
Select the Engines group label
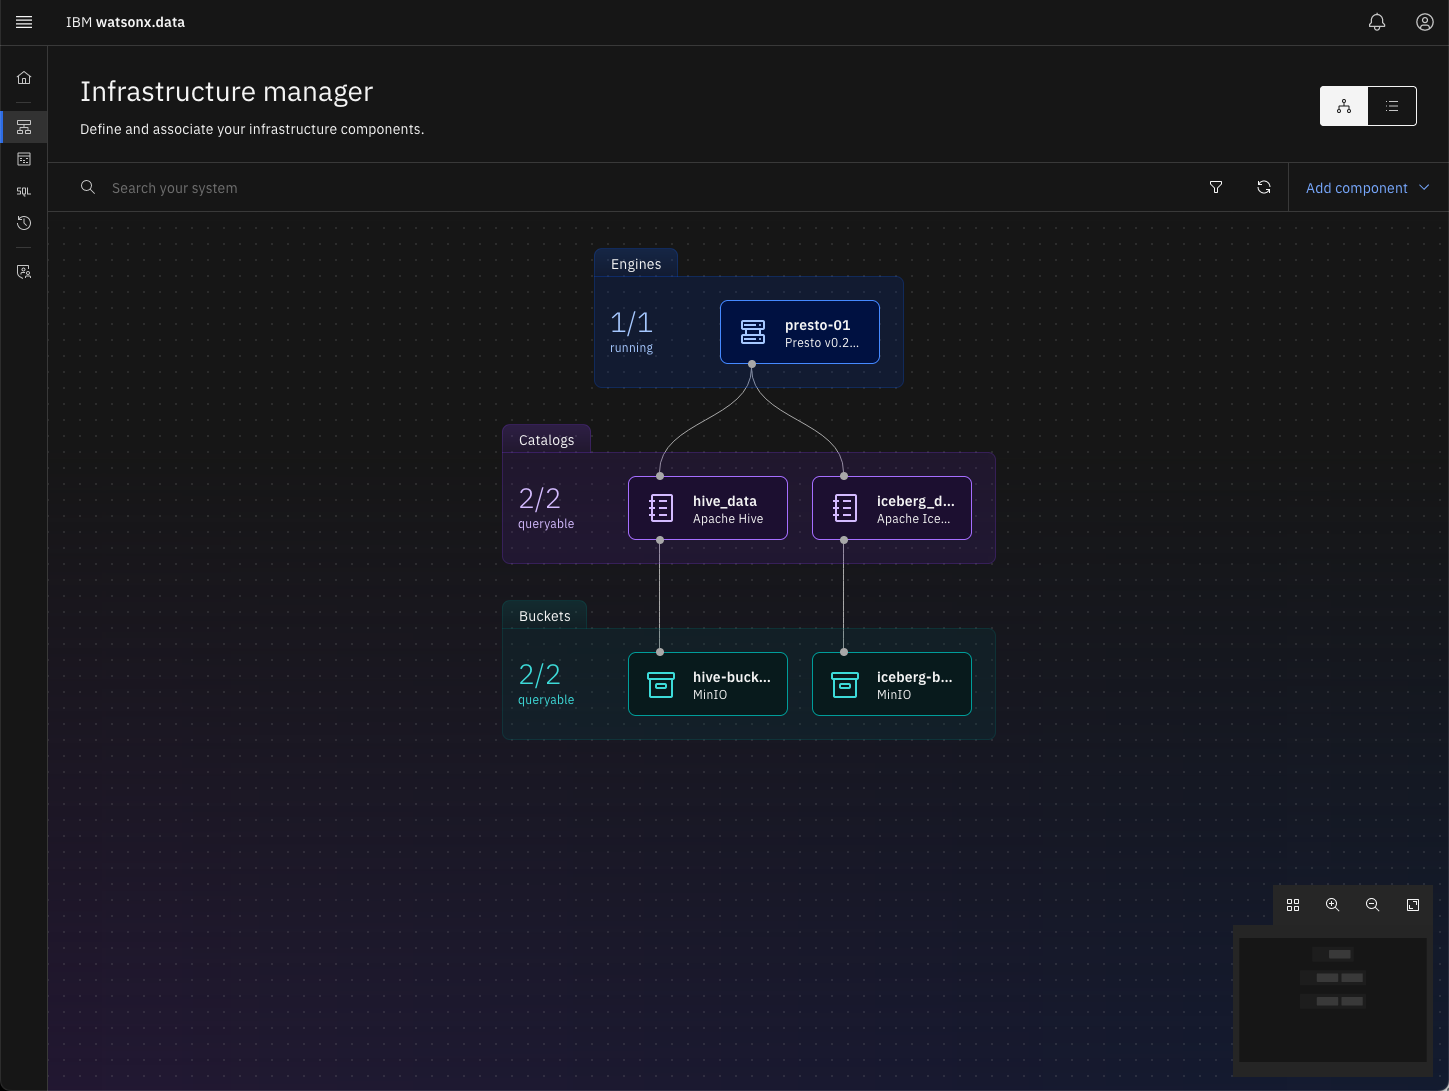click(x=636, y=264)
